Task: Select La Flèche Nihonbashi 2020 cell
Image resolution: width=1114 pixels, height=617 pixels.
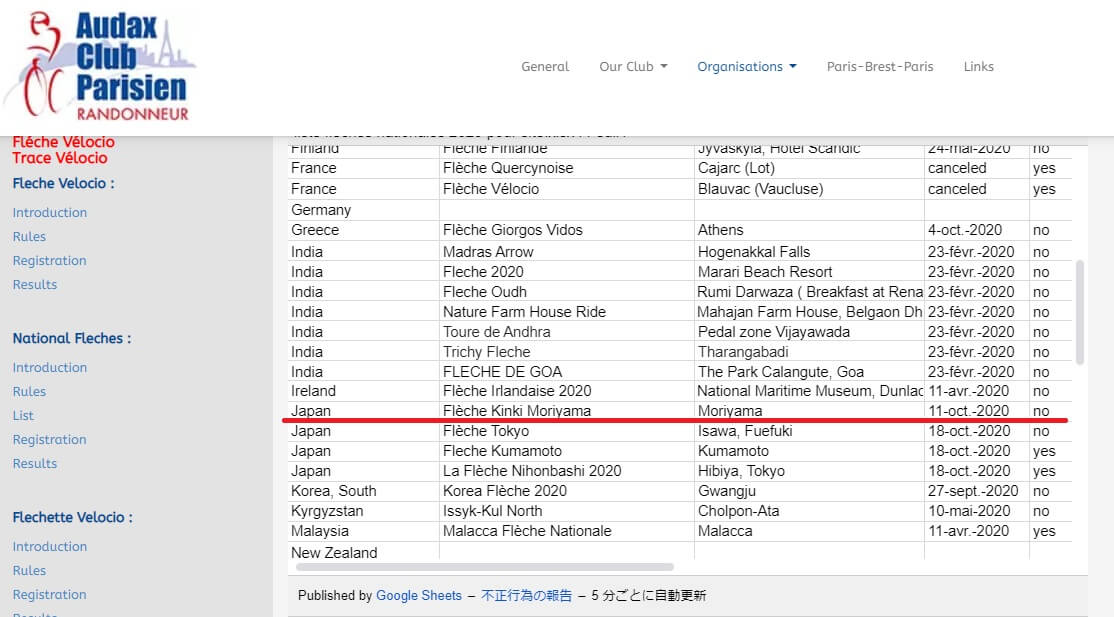Action: [x=567, y=471]
